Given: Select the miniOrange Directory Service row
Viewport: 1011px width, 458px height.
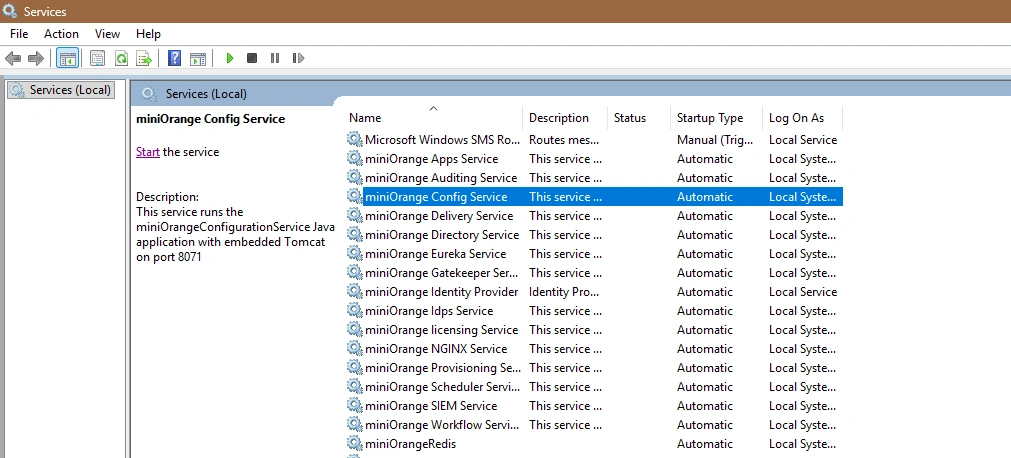Looking at the screenshot, I should 594,235.
